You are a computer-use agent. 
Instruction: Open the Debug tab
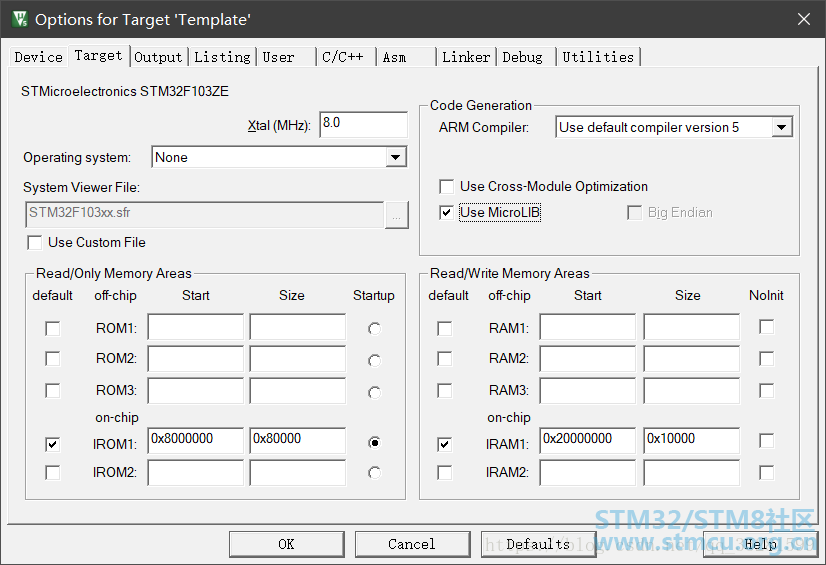(526, 57)
